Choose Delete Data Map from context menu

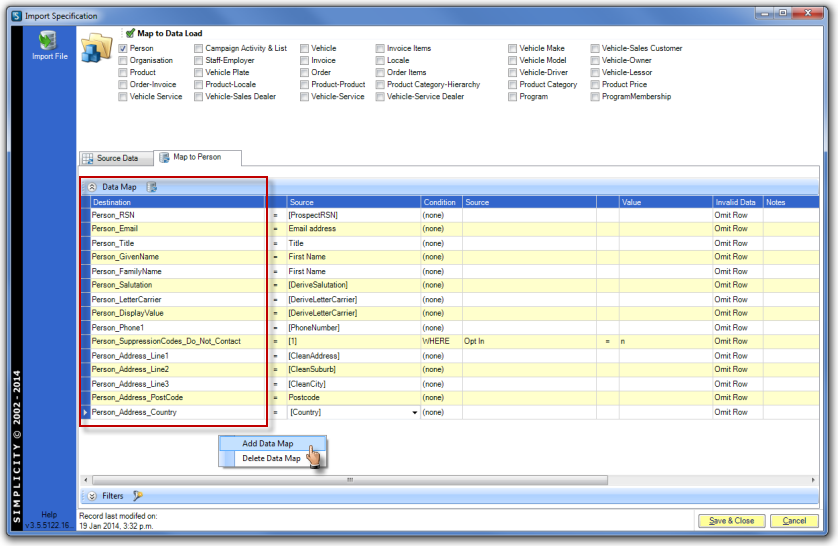point(273,458)
